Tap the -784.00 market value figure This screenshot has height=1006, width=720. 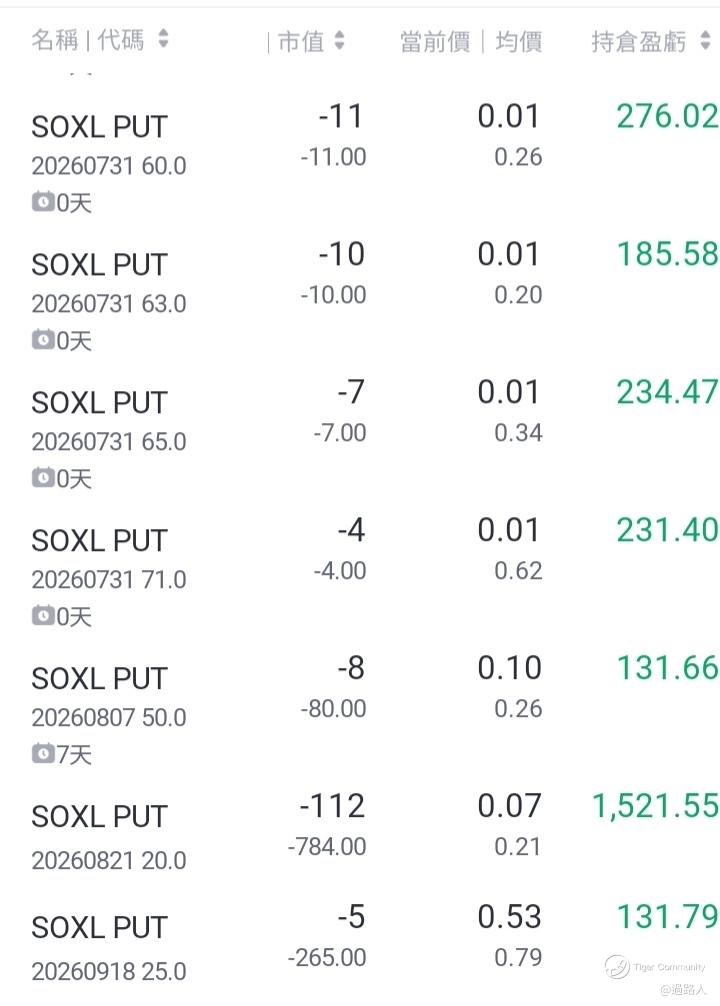[x=327, y=847]
